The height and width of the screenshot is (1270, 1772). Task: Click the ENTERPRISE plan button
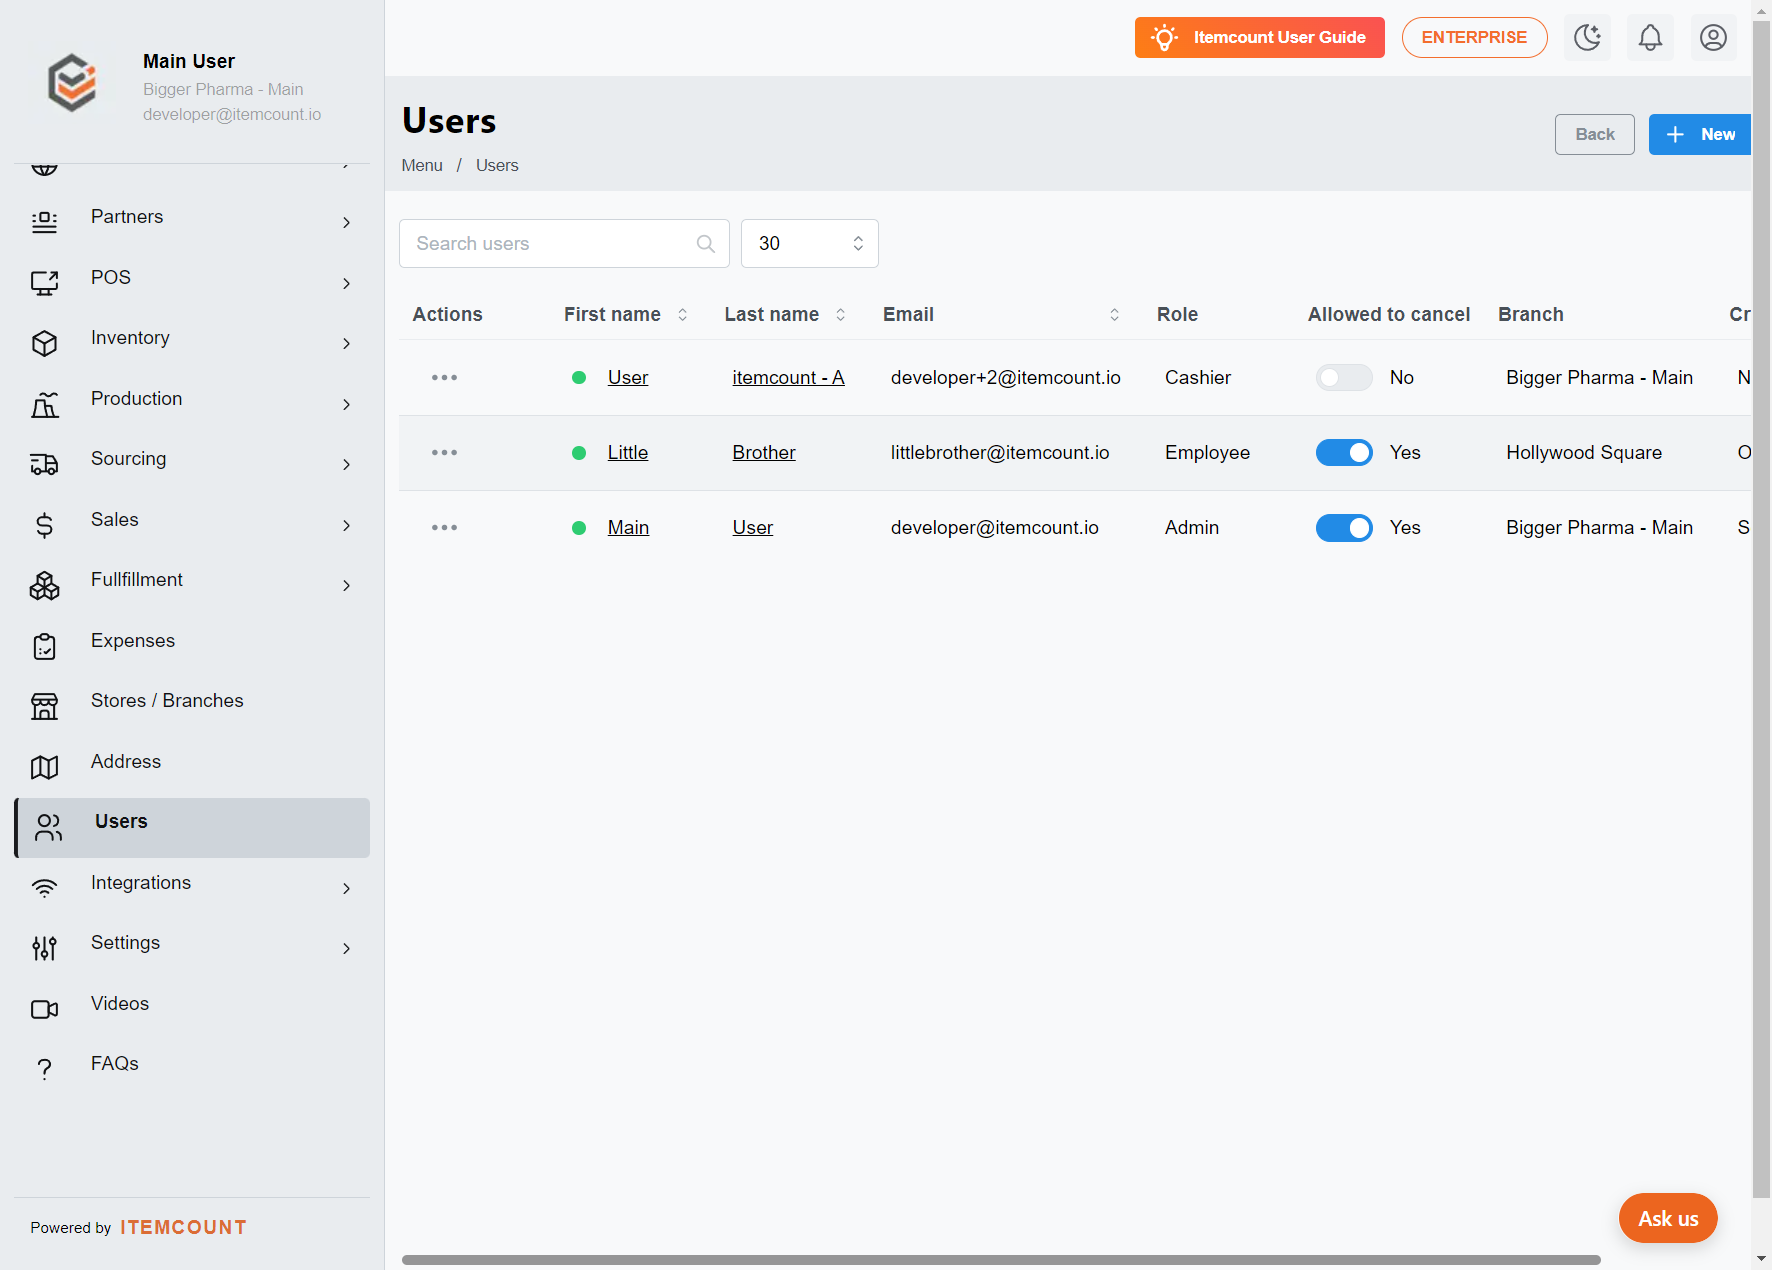click(x=1474, y=38)
